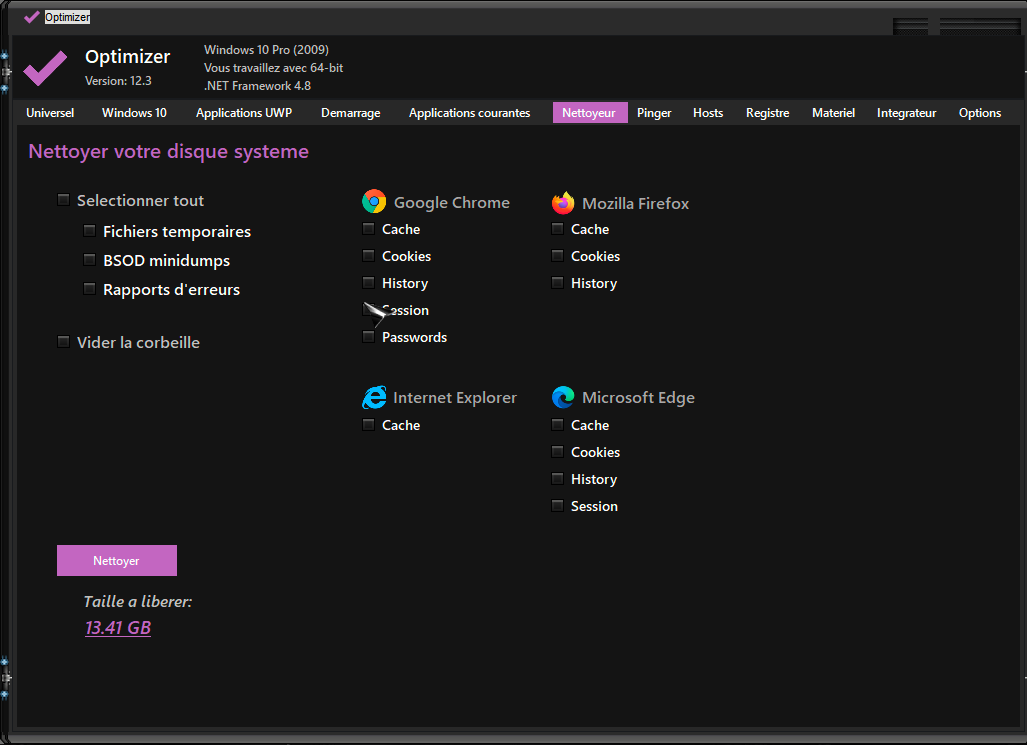The height and width of the screenshot is (745, 1027).
Task: Click the Google Chrome logo icon
Action: 374,202
